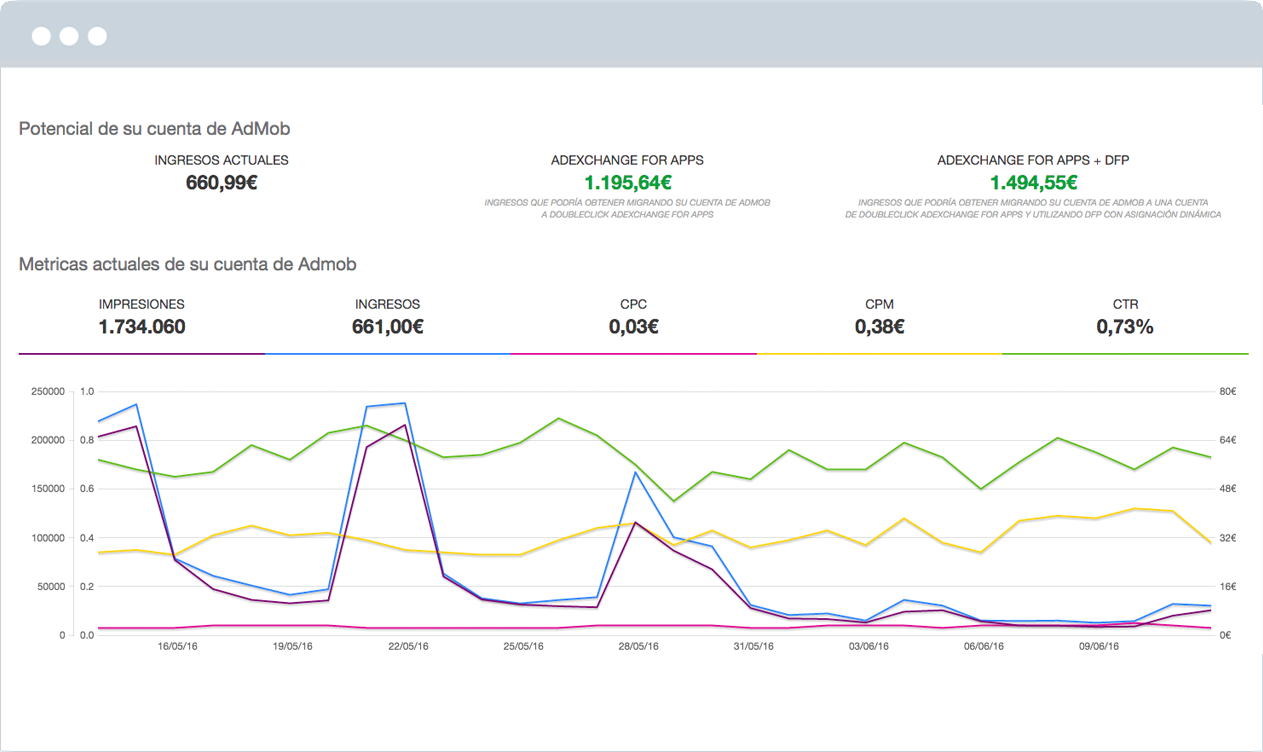Toggle the CPM metric series
The width and height of the screenshot is (1263, 752).
point(878,314)
